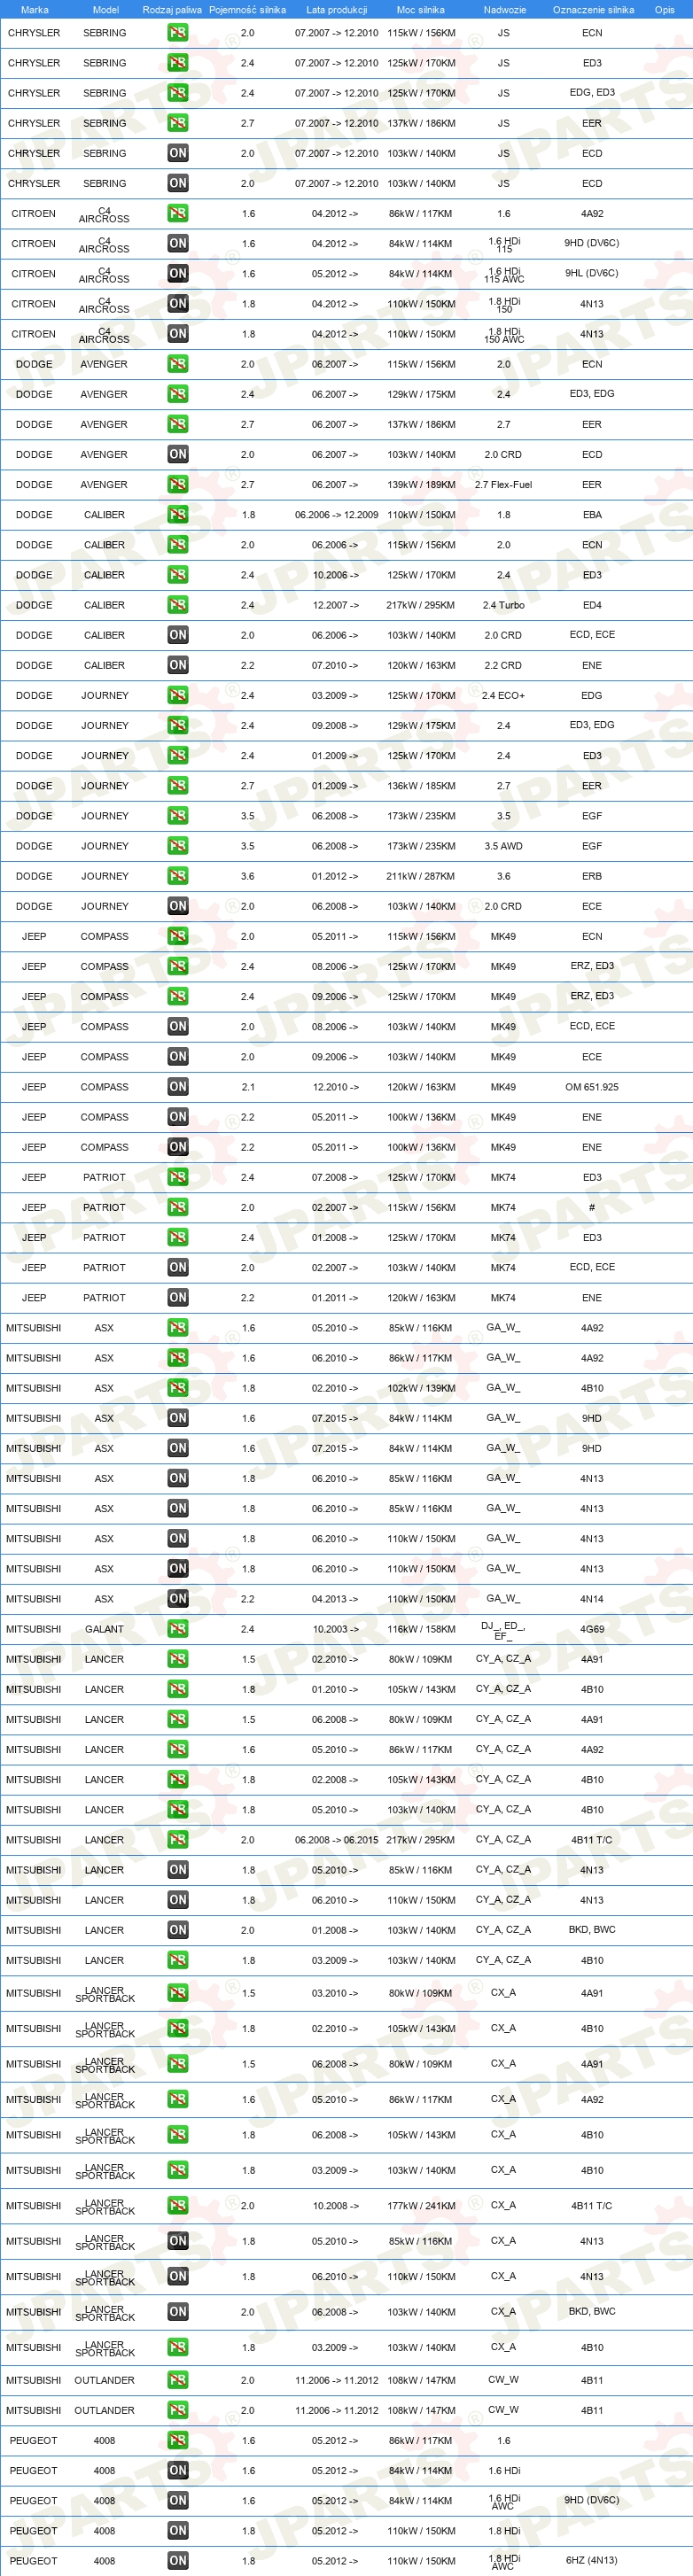Screen dimensions: 693x2576
Task: Select production range 06.2008 -> 06.2015
Action: coord(336,1840)
